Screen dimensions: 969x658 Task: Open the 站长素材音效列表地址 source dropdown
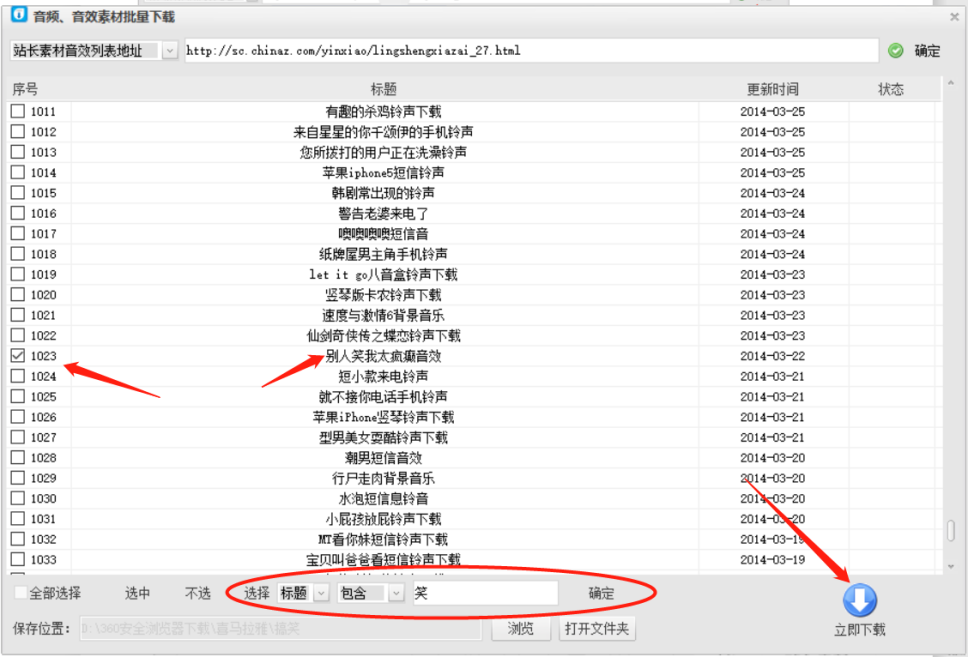click(x=170, y=50)
